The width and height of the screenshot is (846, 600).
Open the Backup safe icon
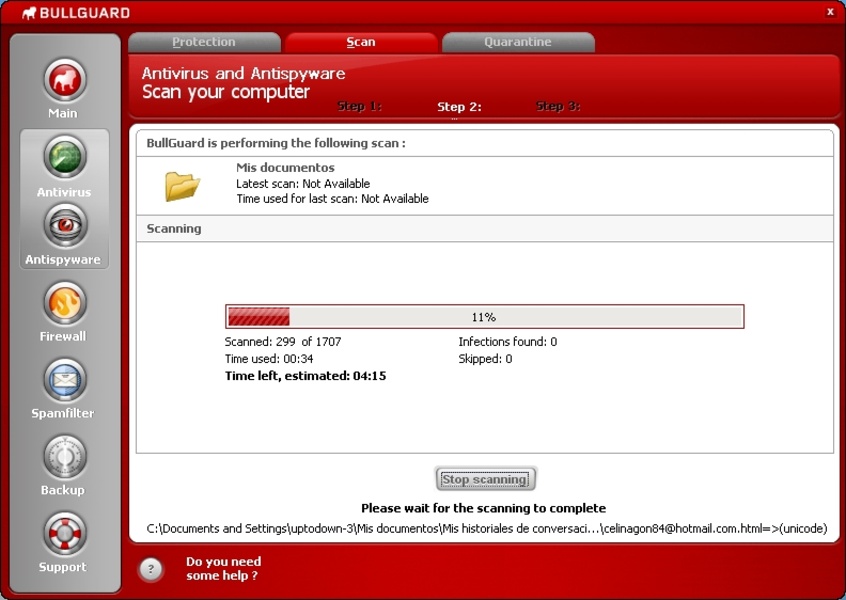coord(64,456)
